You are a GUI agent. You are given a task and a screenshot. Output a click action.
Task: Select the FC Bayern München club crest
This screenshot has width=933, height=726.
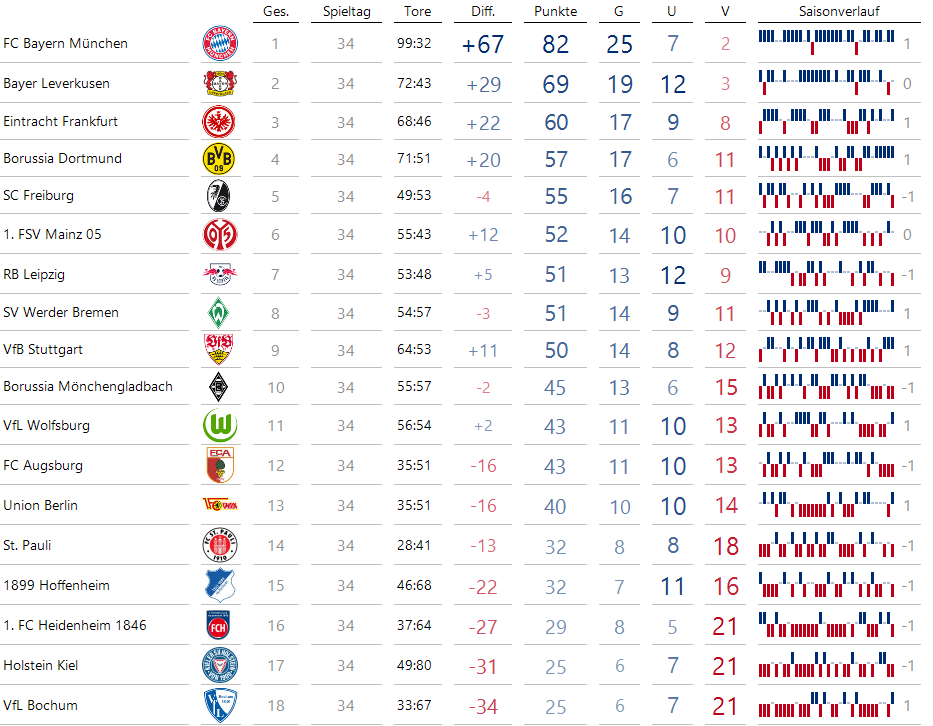222,44
